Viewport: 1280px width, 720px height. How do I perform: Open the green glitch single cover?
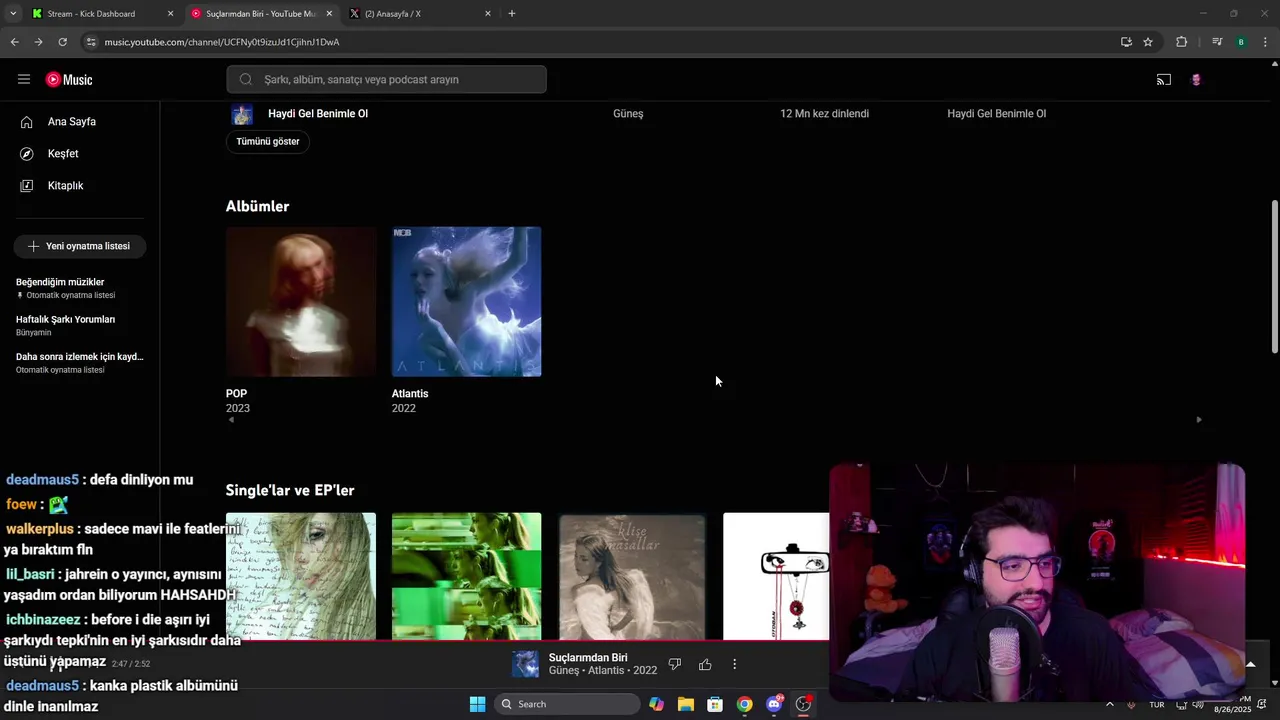(x=466, y=576)
